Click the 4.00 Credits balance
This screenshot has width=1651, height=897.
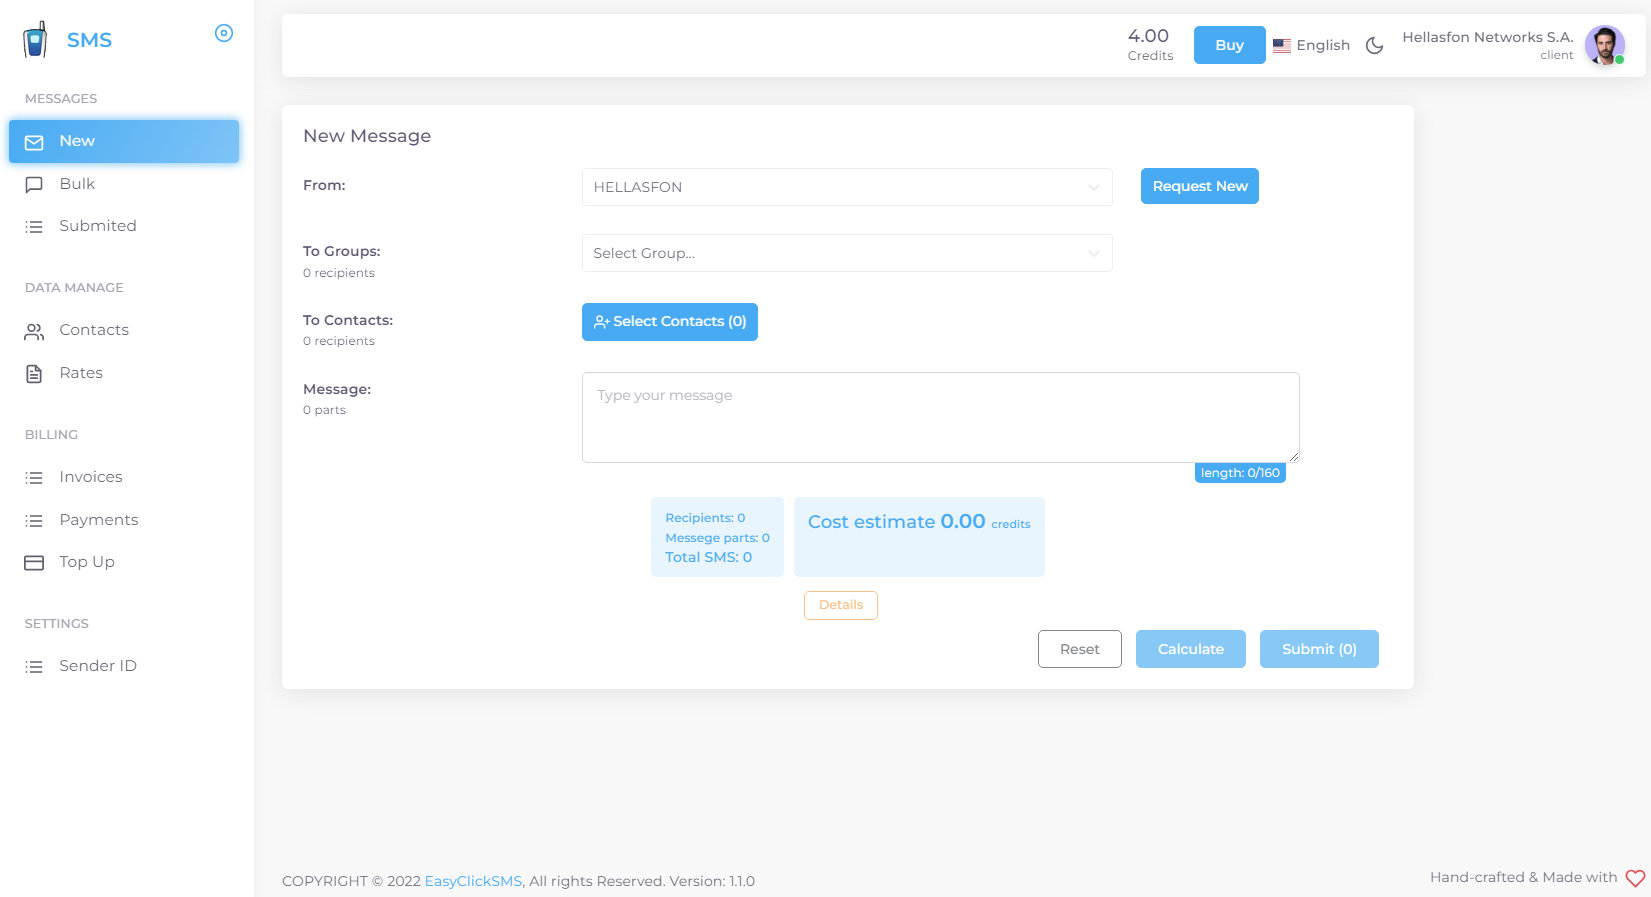[x=1149, y=44]
